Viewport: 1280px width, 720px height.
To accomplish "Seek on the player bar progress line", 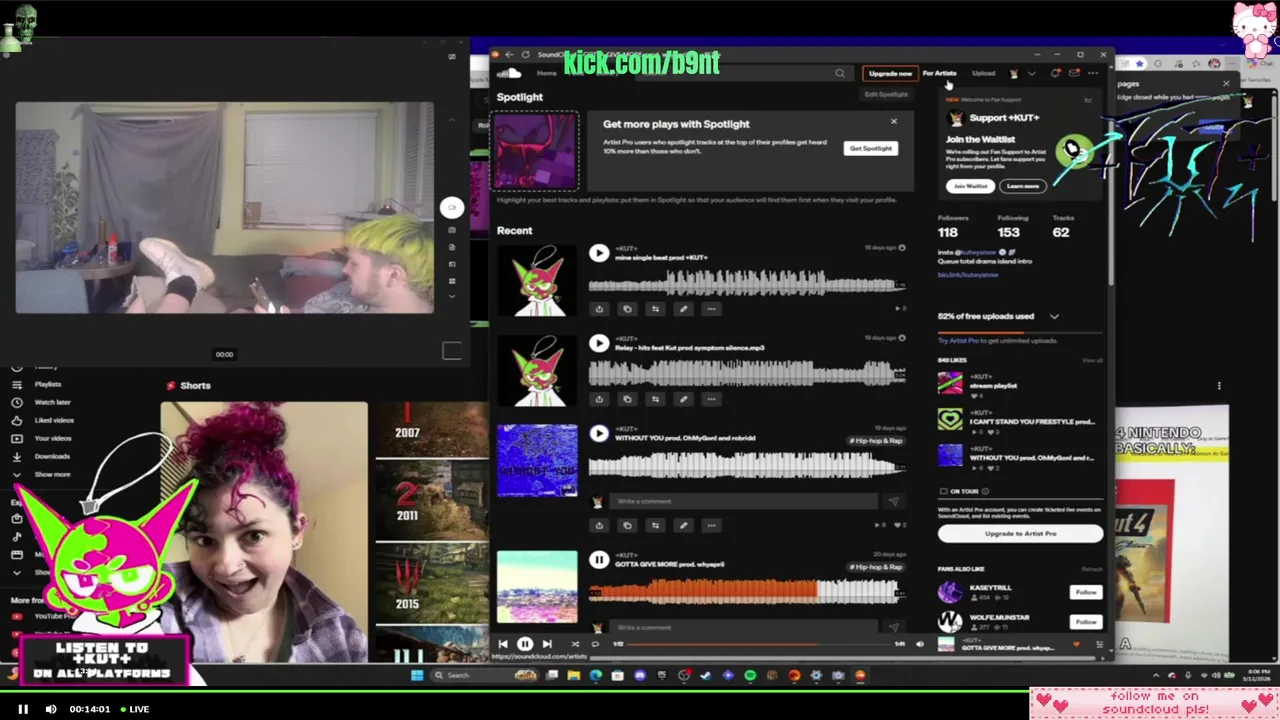I will 758,644.
